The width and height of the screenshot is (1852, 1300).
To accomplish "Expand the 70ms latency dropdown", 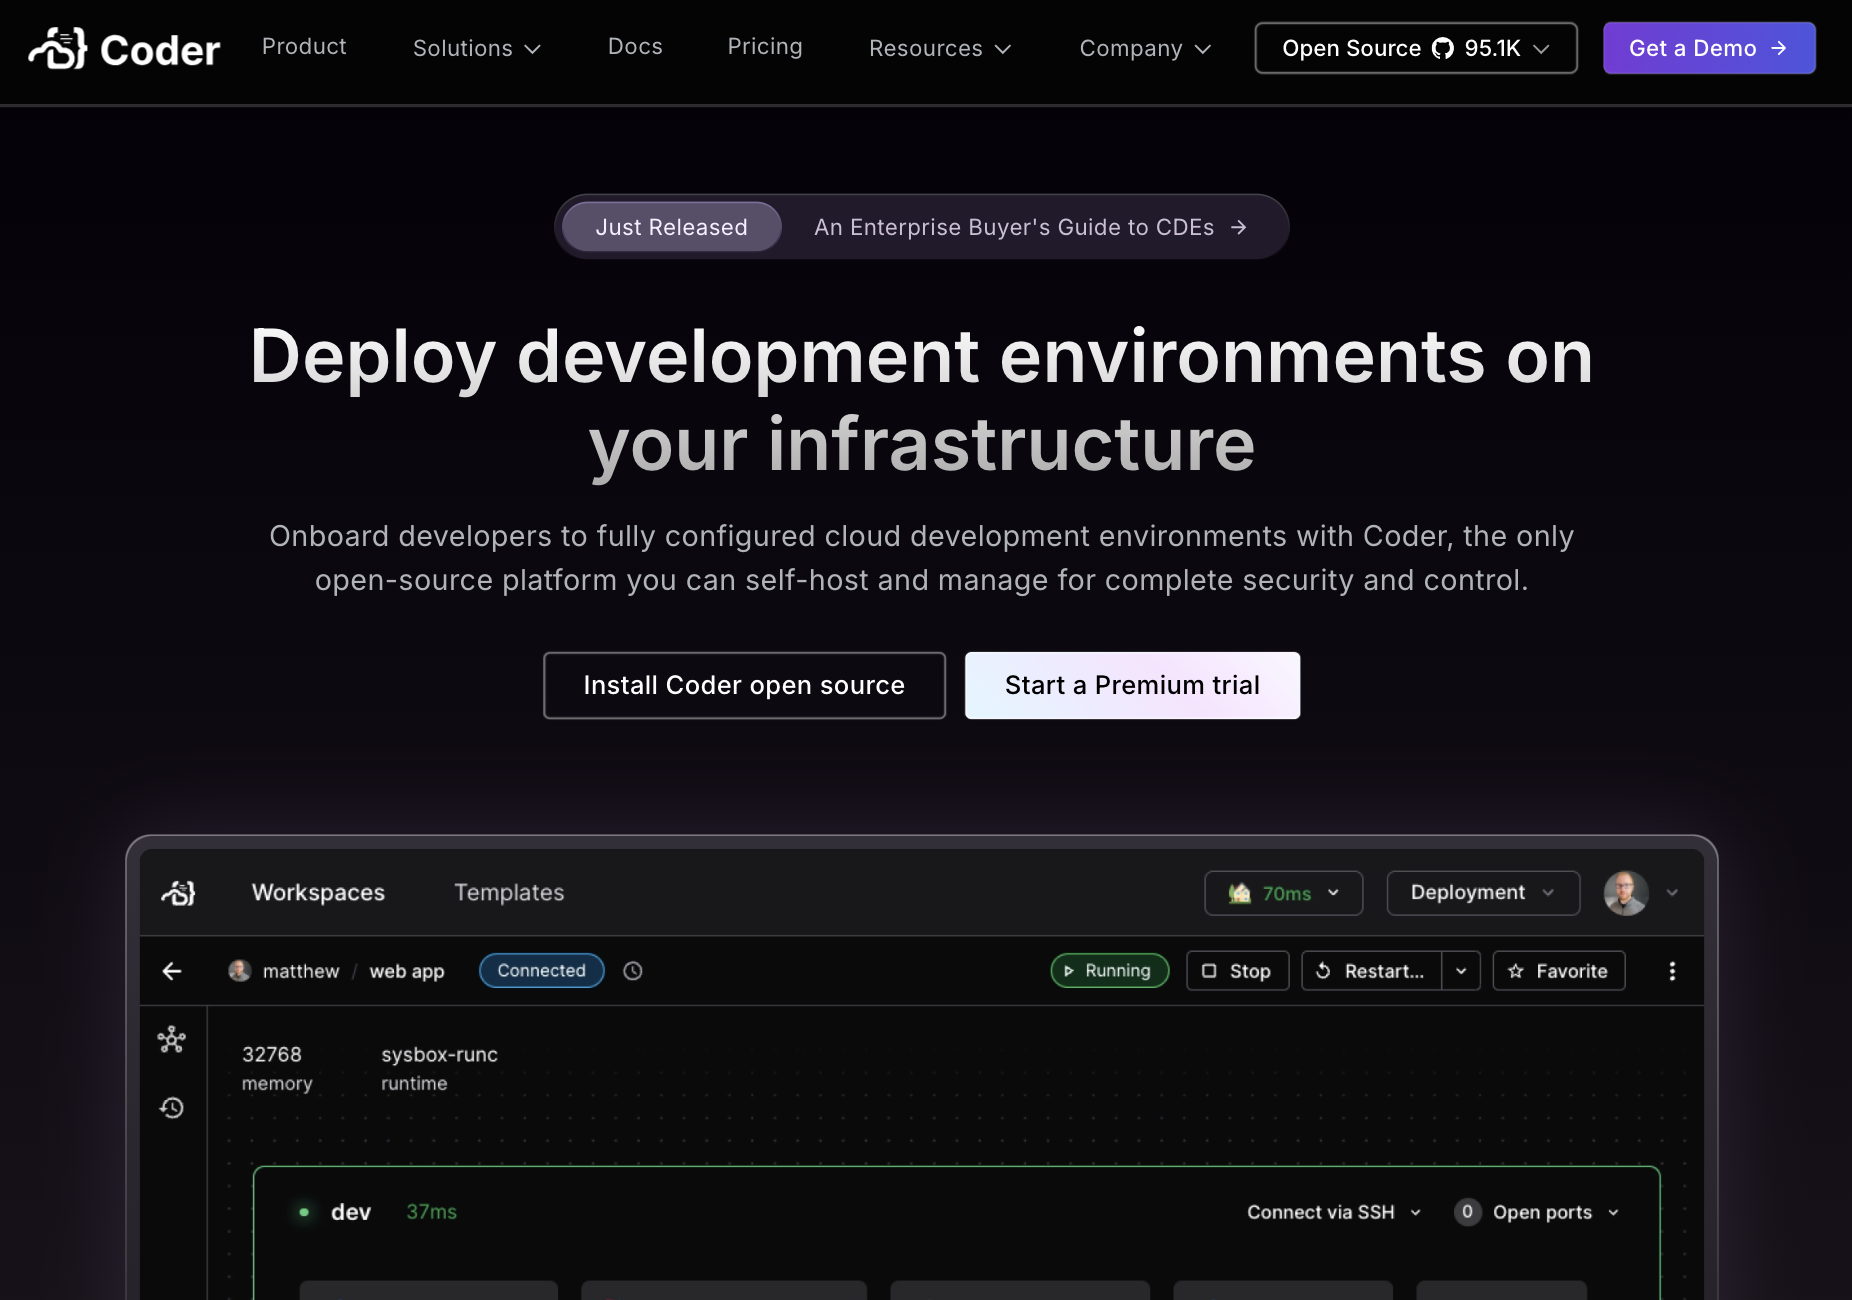I will click(1333, 893).
